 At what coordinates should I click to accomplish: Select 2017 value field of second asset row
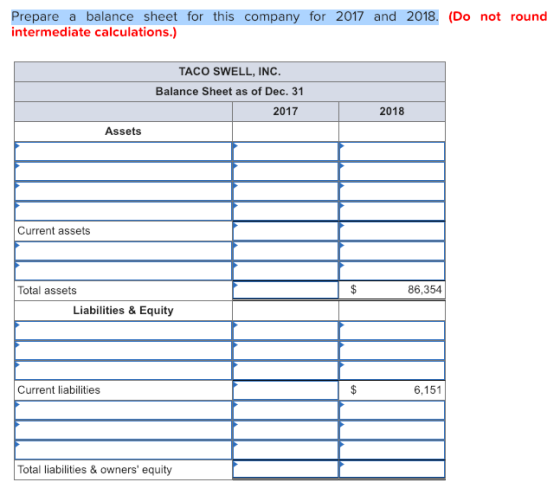click(285, 171)
